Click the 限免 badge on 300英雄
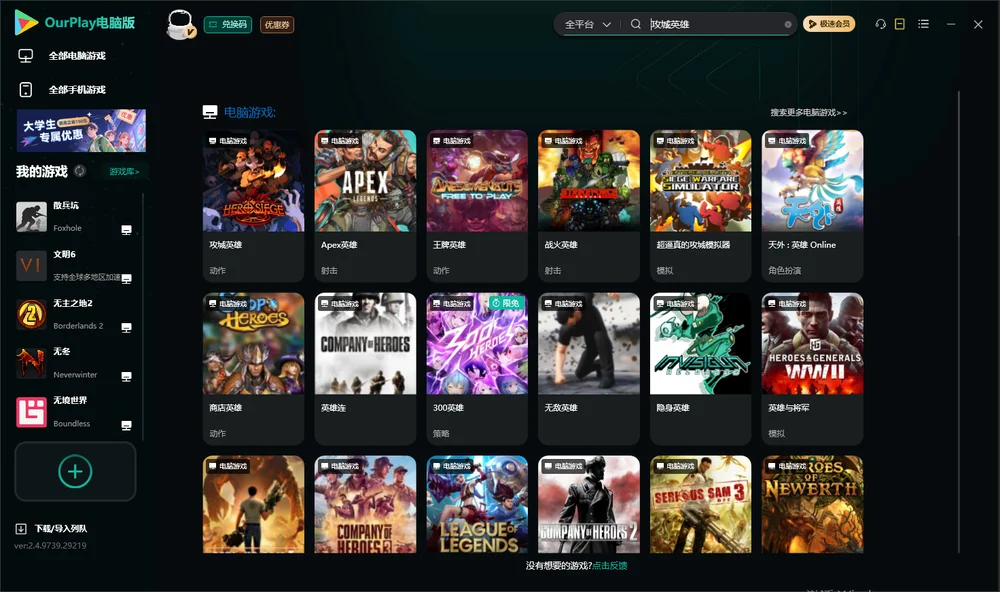 coord(507,303)
